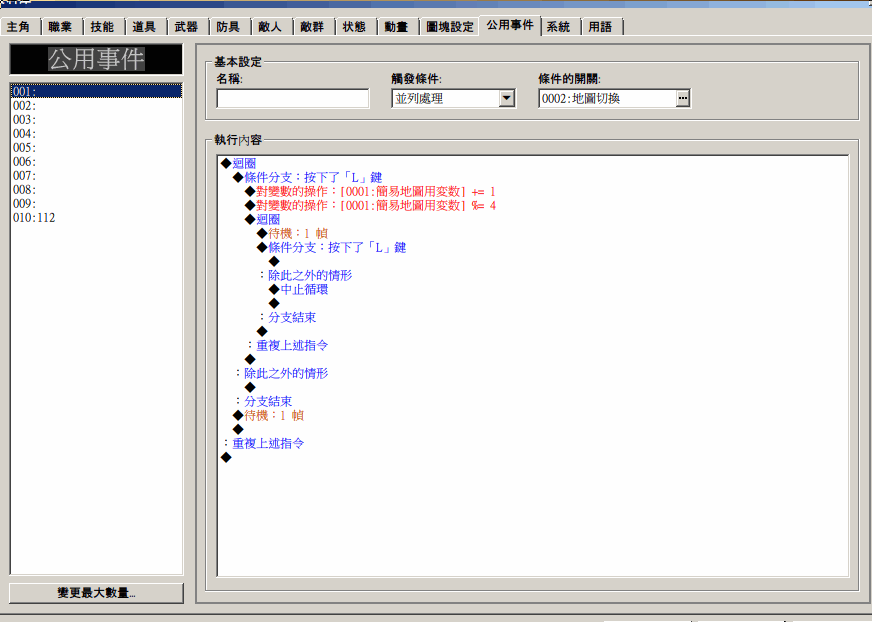Screen dimensions: 872x622
Task: Open the 用語 tab
Action: pos(601,27)
